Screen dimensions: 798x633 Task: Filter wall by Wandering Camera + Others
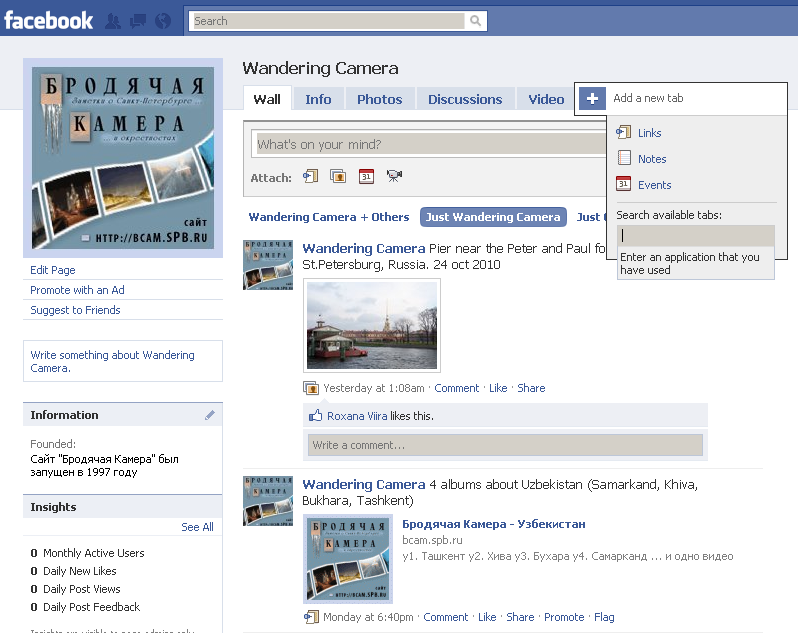pyautogui.click(x=329, y=217)
